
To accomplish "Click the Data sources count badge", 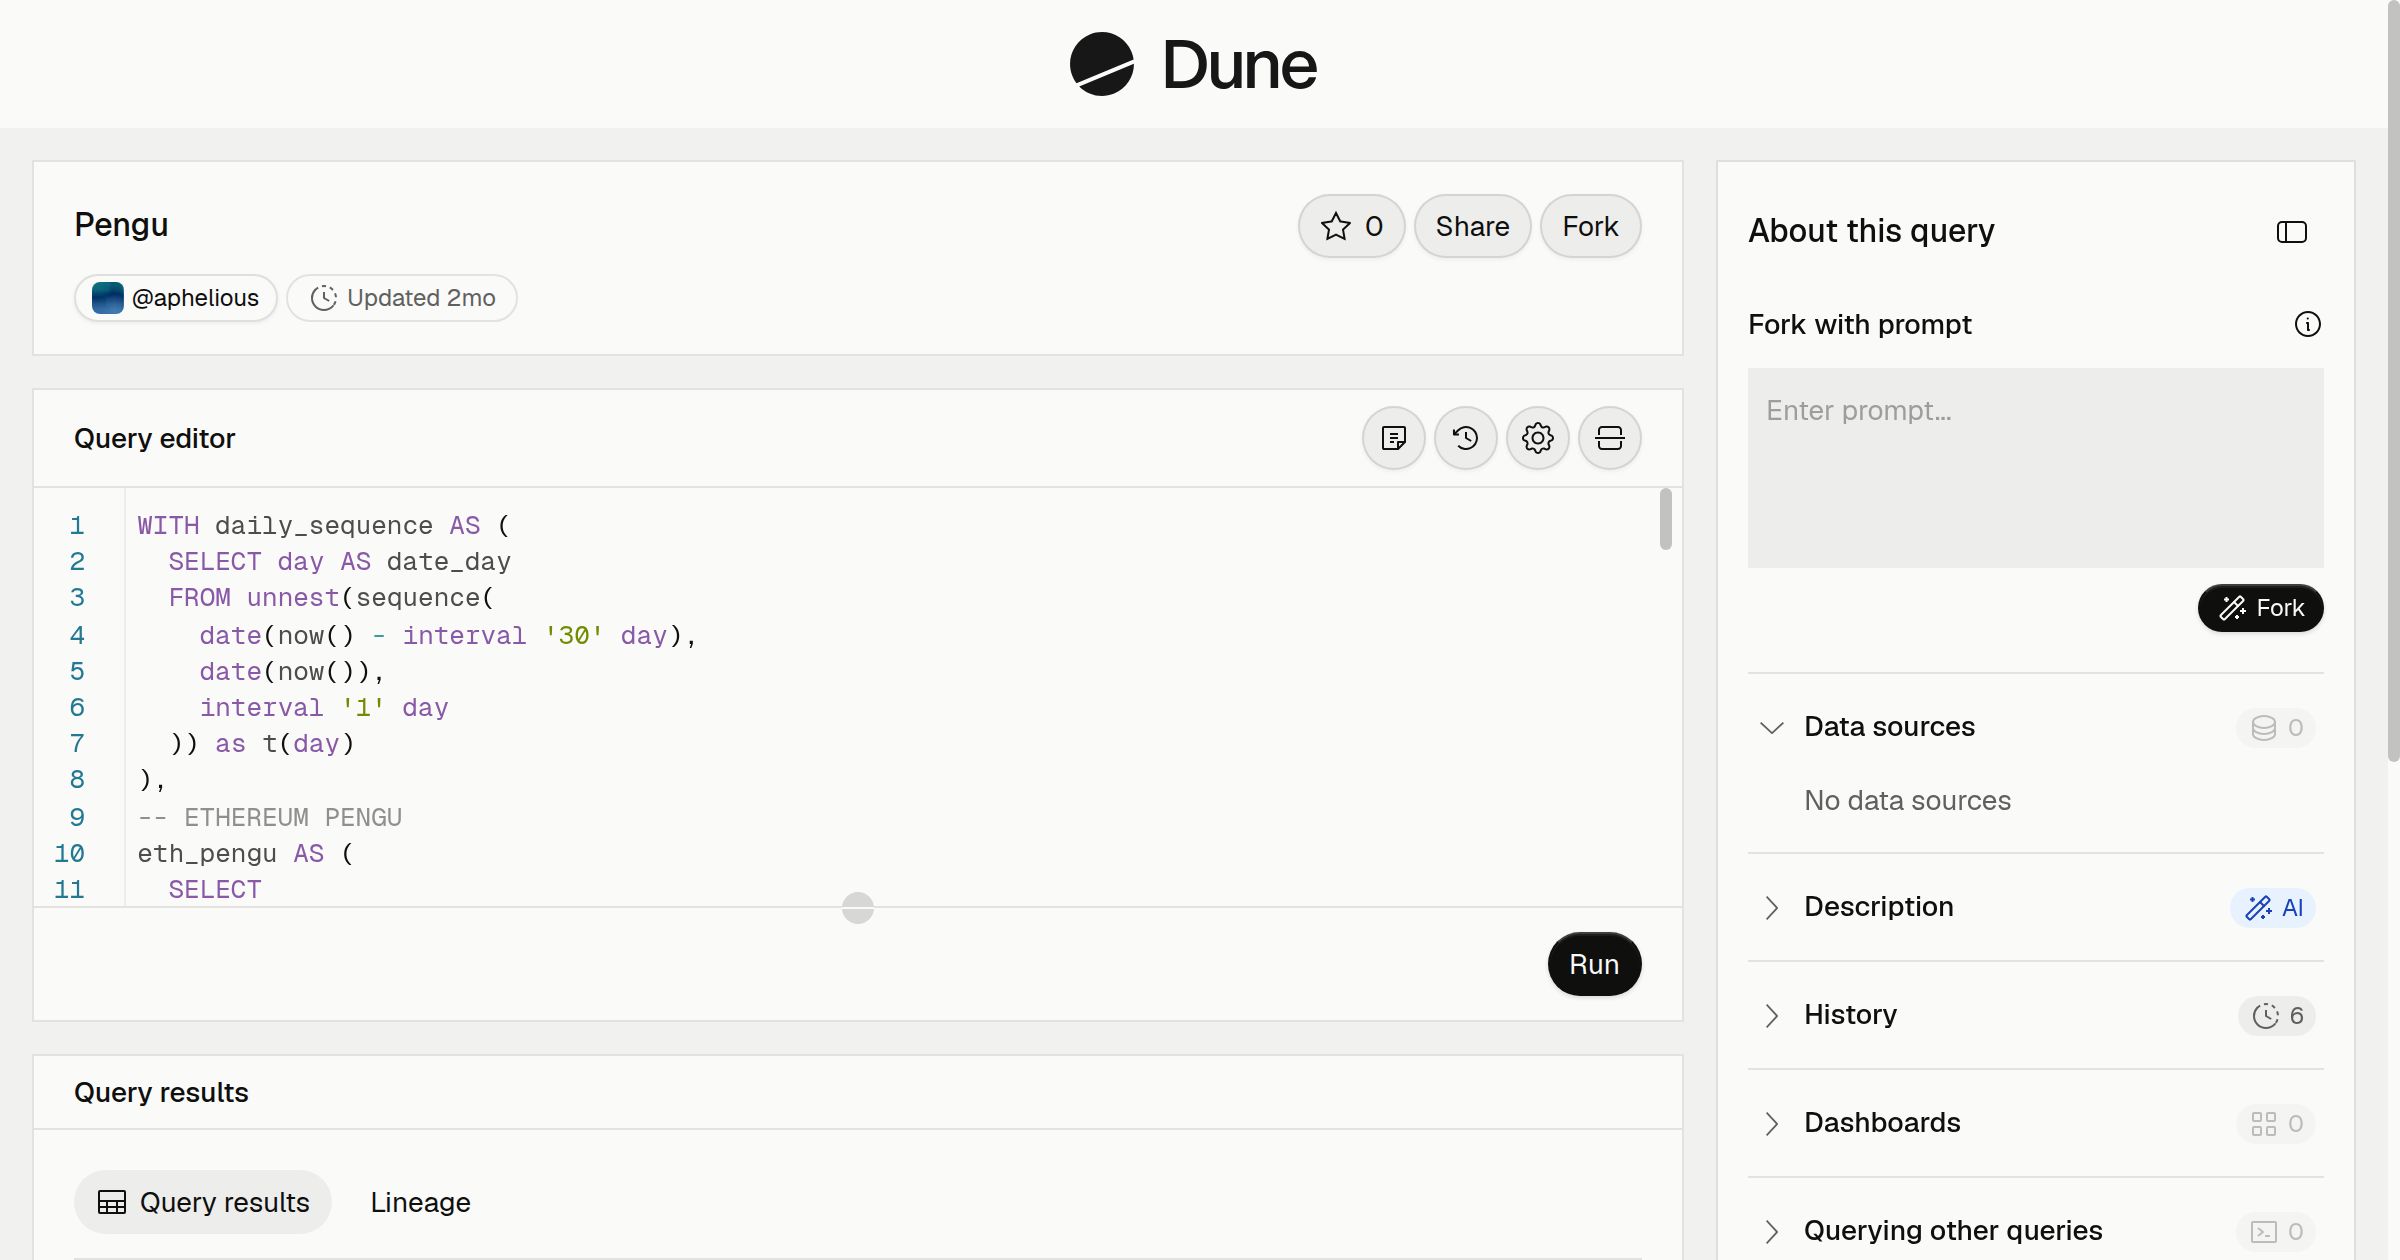I will tap(2276, 728).
